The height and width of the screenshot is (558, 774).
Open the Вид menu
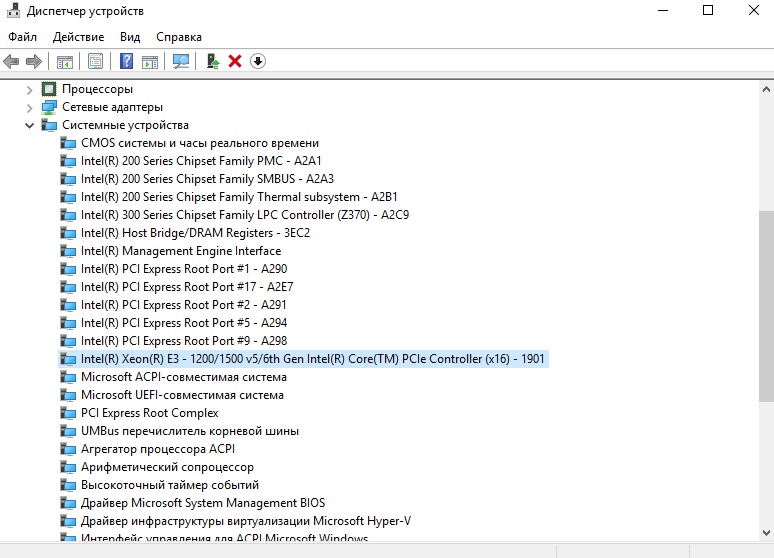coord(130,36)
